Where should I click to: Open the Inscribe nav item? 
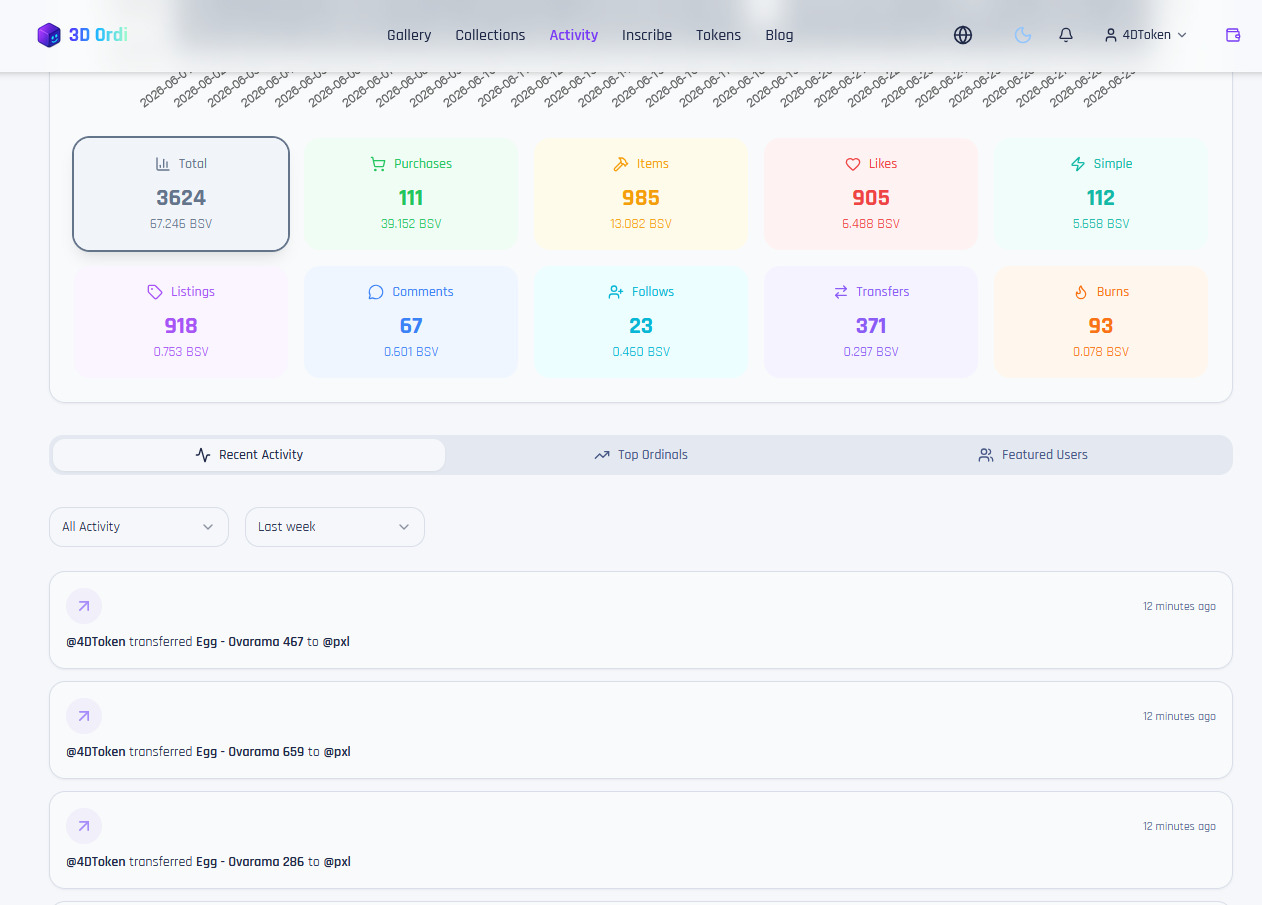coord(647,35)
